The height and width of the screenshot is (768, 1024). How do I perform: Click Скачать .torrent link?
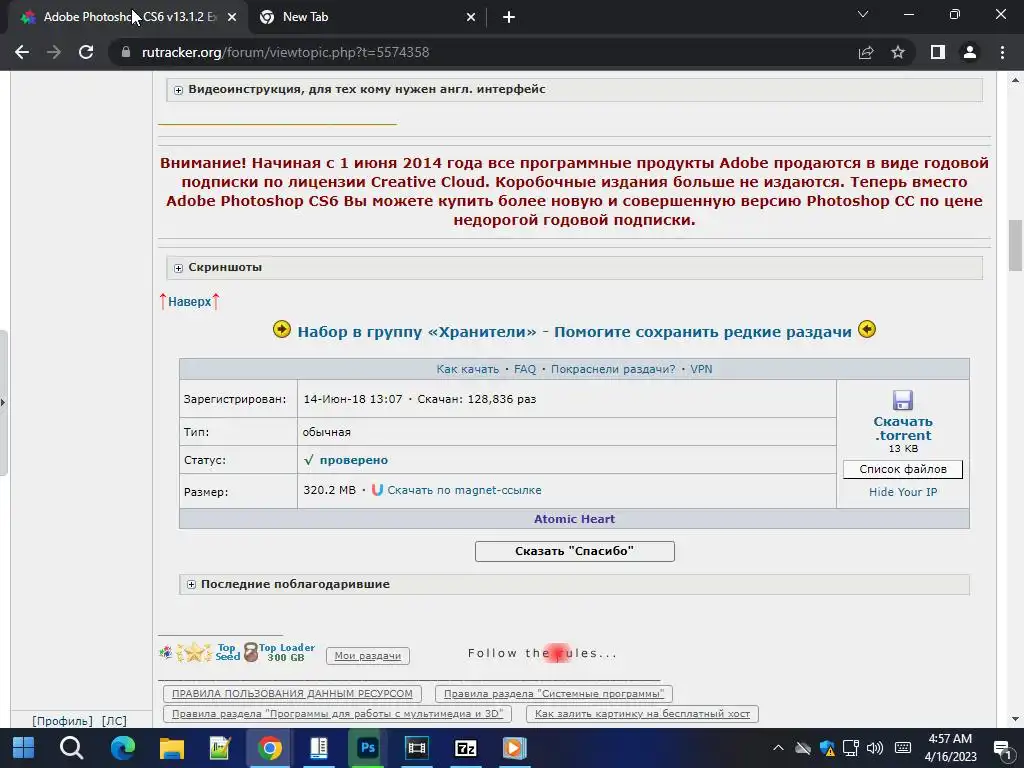(x=903, y=428)
